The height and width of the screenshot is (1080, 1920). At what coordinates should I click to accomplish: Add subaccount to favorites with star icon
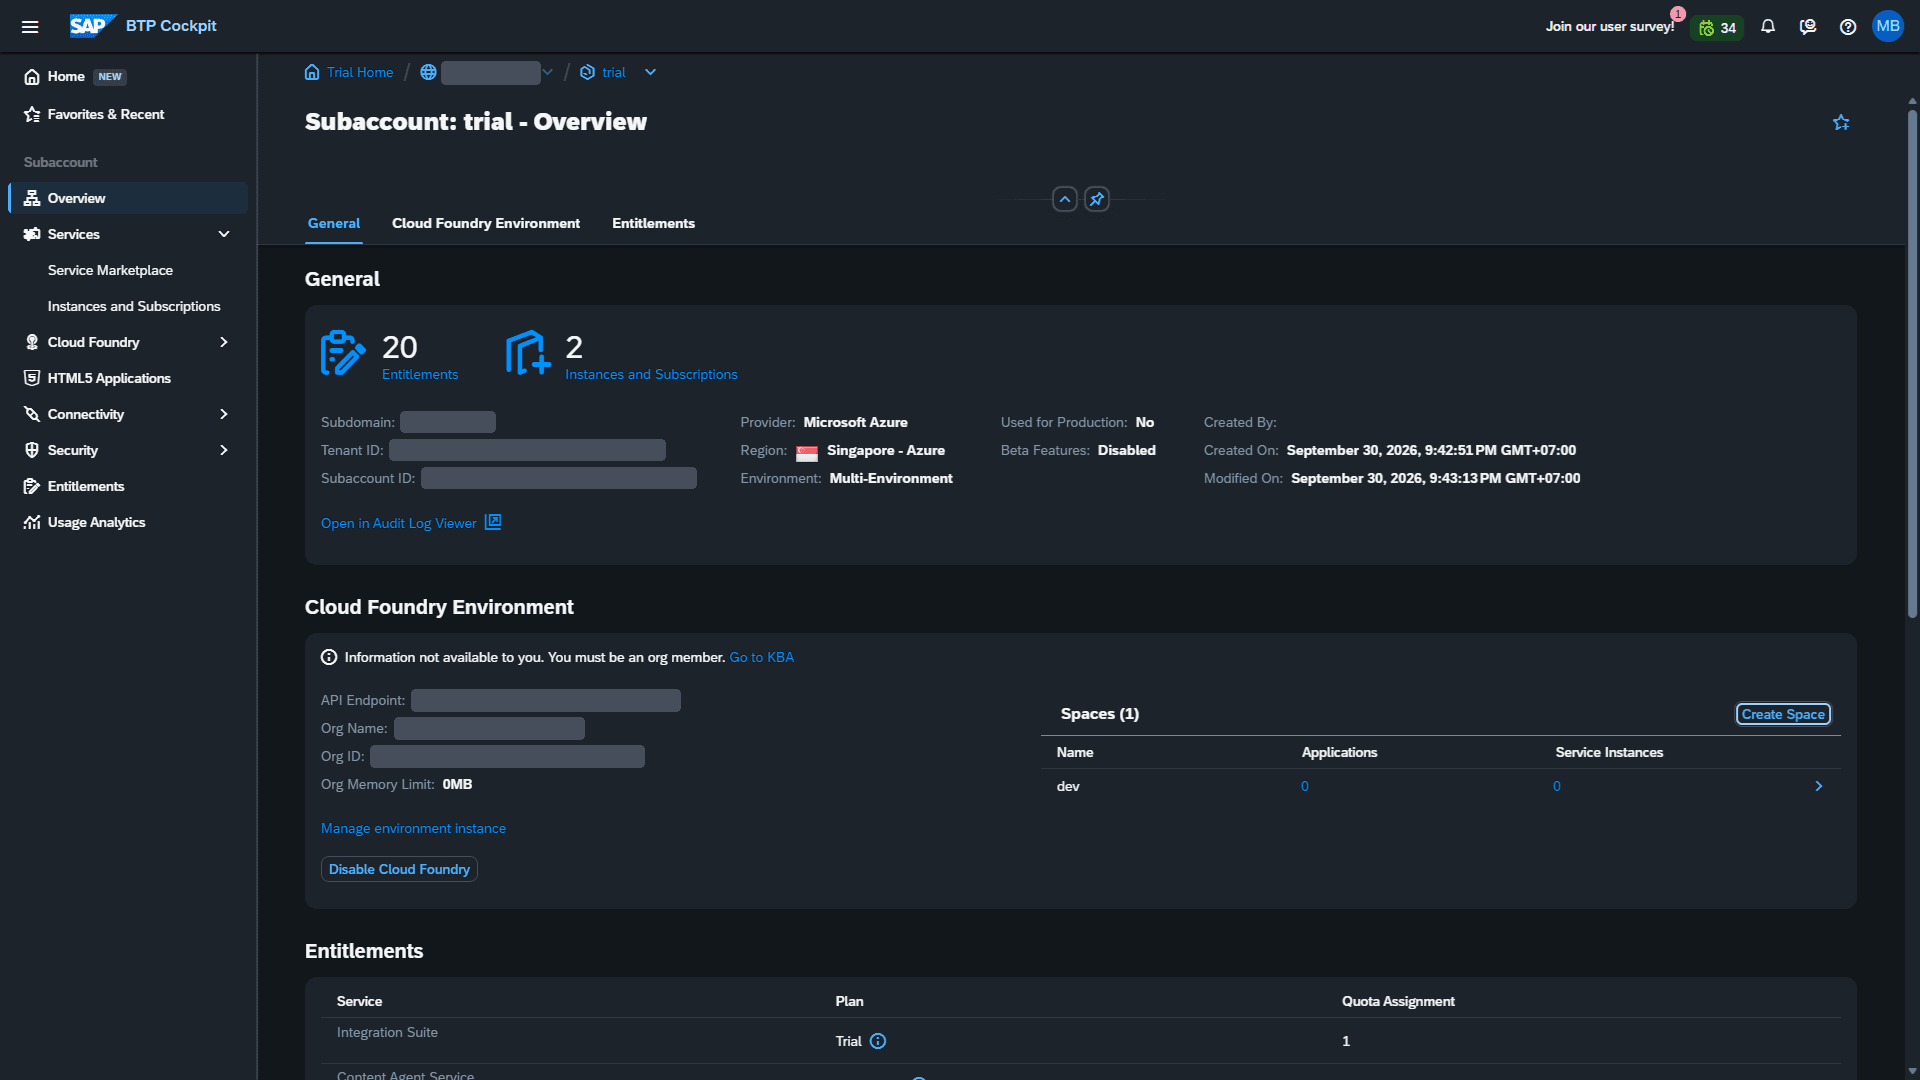click(1841, 122)
